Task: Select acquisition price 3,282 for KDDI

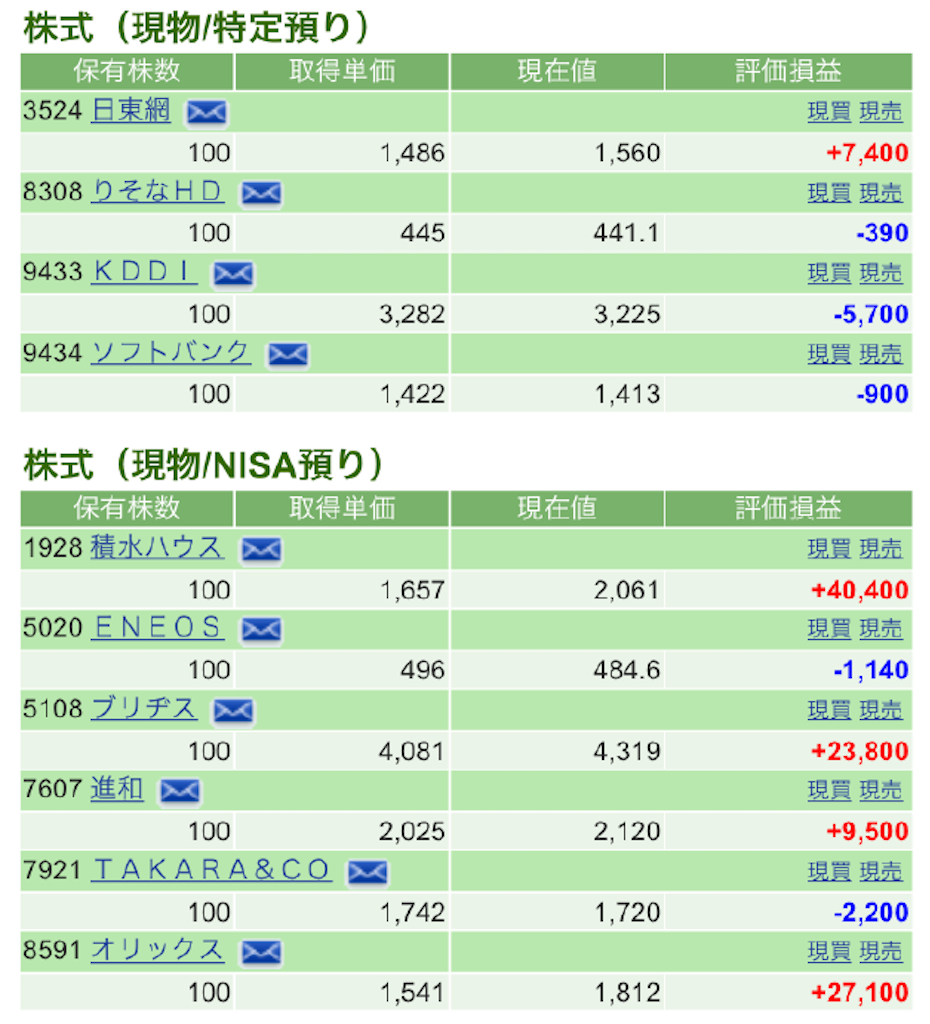Action: pyautogui.click(x=411, y=315)
